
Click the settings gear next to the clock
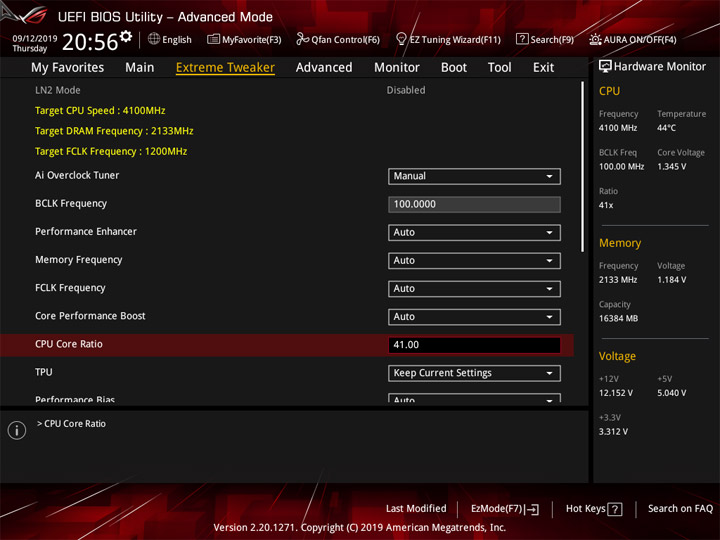(126, 36)
